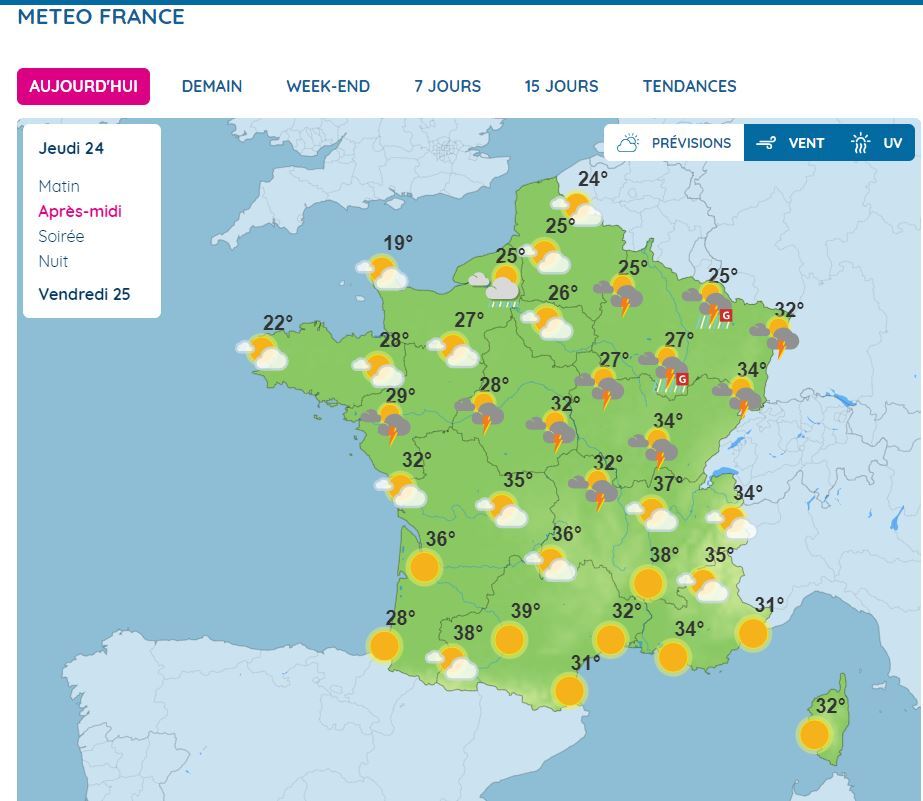Click the partly cloudy icon under 32° on the Atlantic coast
The width and height of the screenshot is (923, 801).
point(401,490)
